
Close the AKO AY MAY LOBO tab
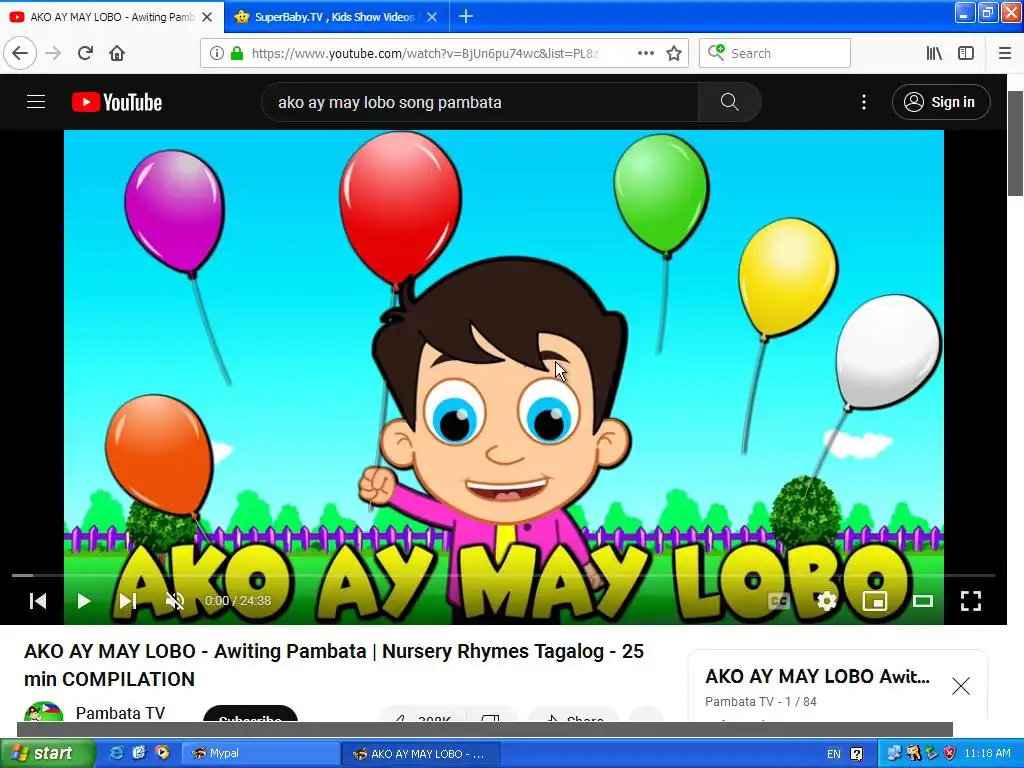(x=207, y=17)
